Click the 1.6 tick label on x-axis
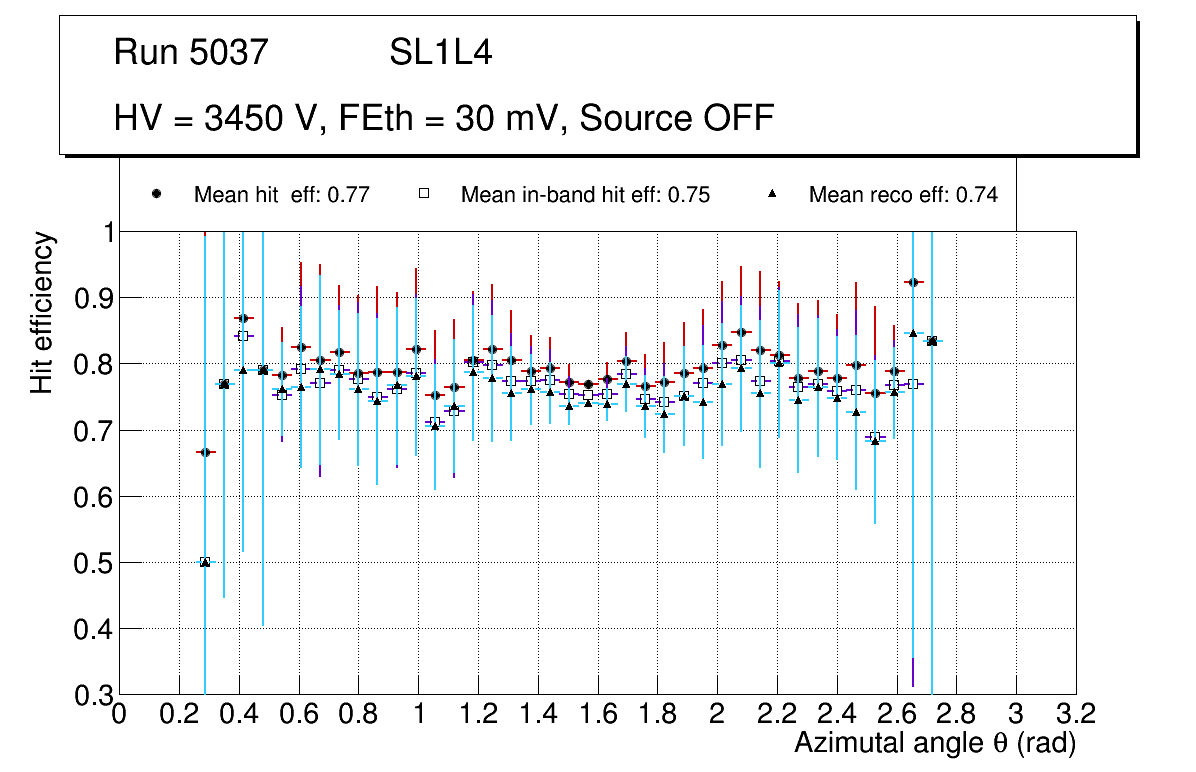Image resolution: width=1196 pixels, height=772 pixels. (597, 715)
